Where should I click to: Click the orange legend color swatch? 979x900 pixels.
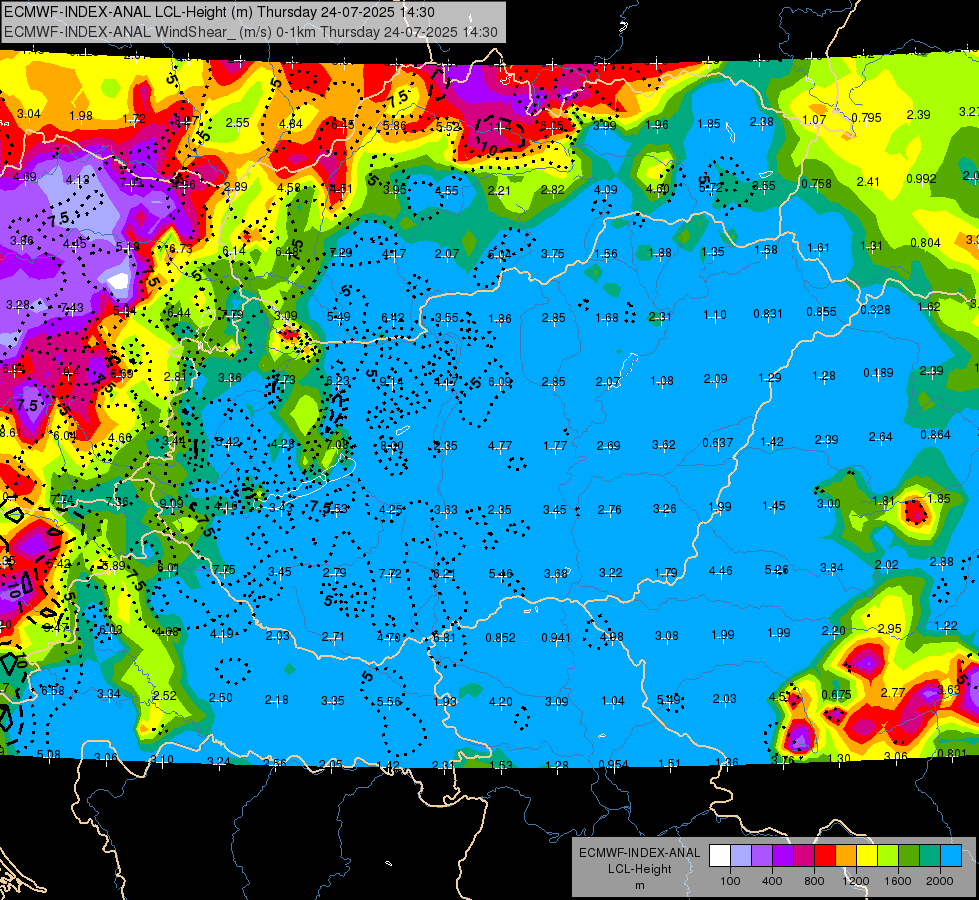[x=846, y=856]
